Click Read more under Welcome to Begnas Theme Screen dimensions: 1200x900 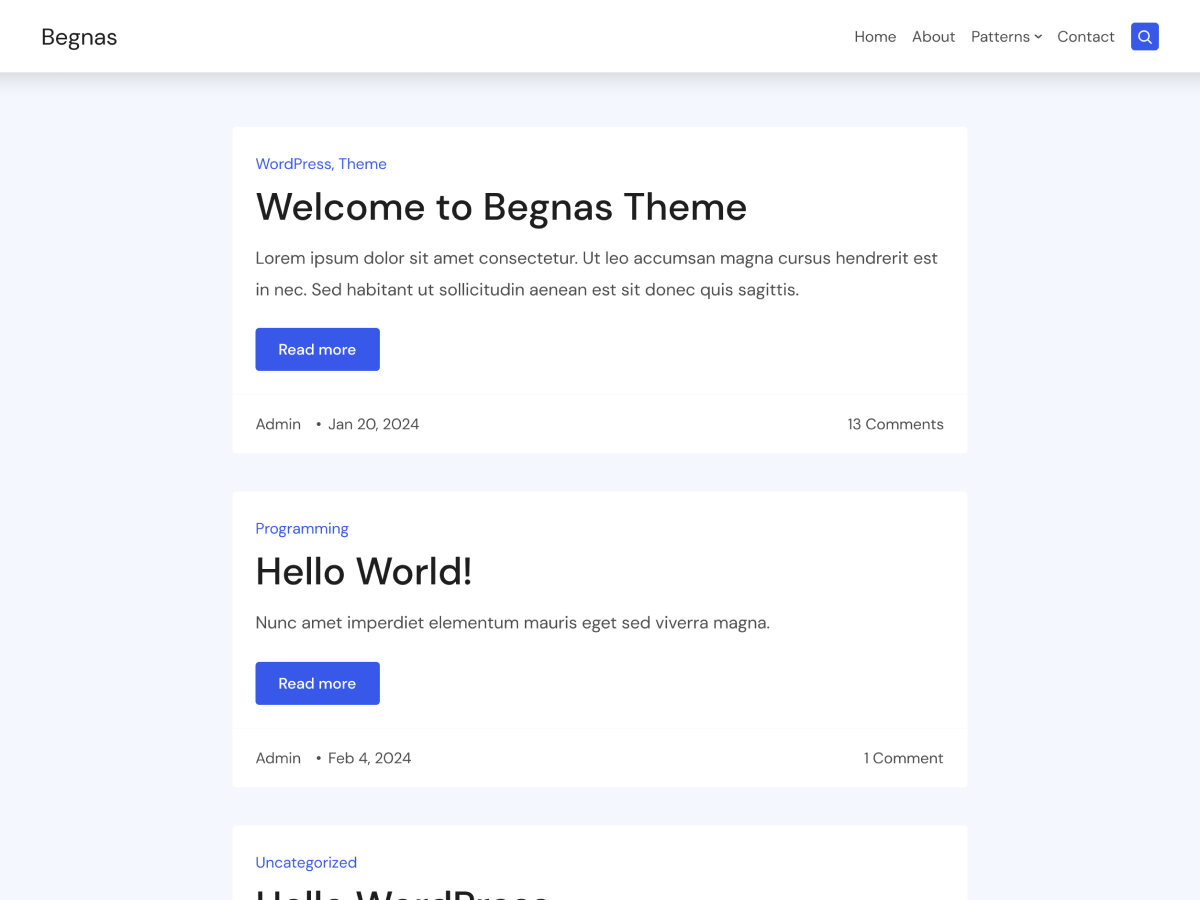[317, 349]
